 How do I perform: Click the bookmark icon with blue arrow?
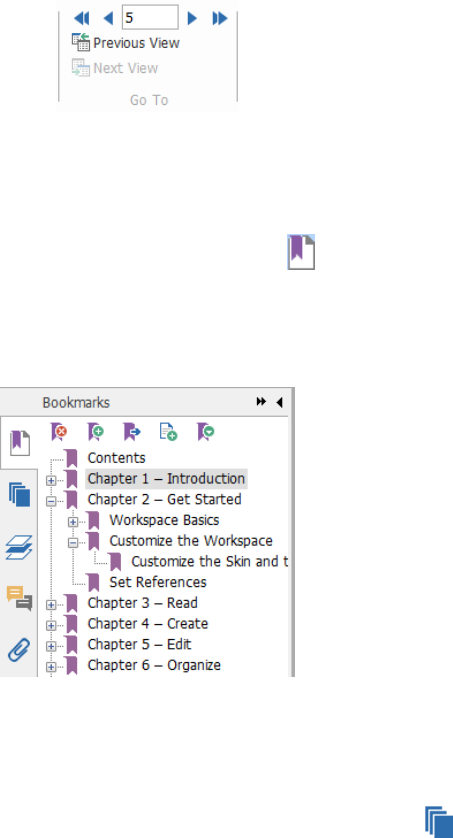coord(131,431)
